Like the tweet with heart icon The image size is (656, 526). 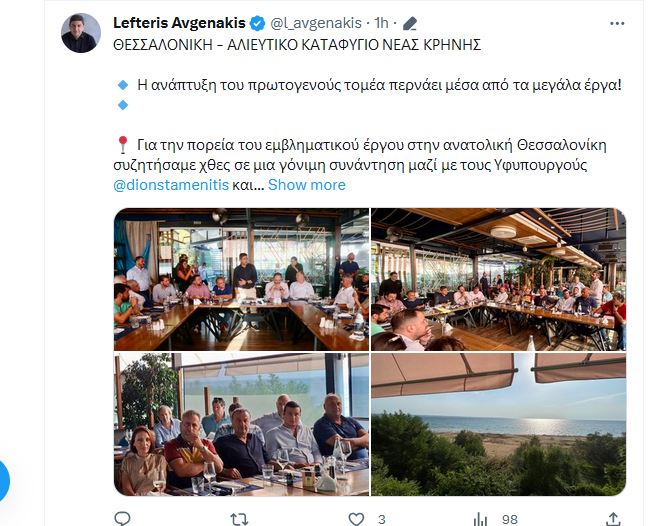point(356,519)
